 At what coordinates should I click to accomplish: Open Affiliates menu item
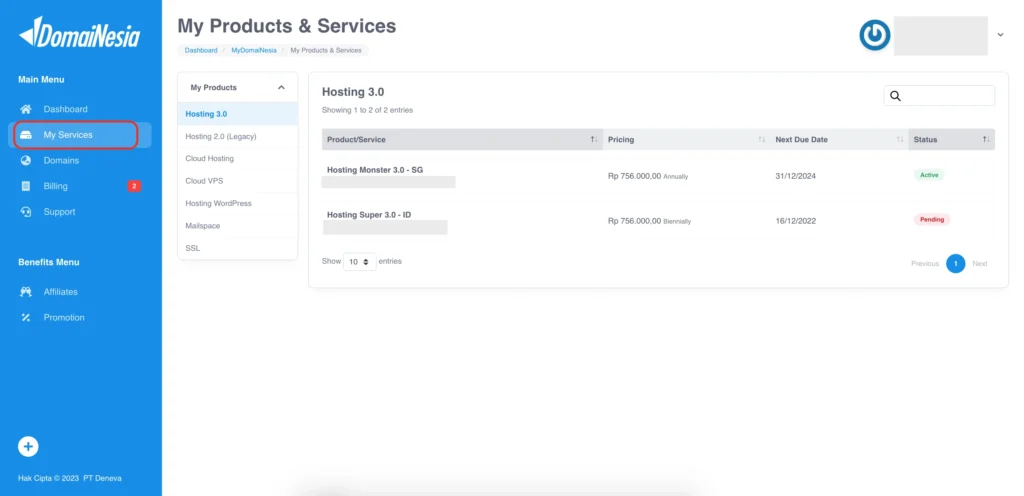pos(61,292)
